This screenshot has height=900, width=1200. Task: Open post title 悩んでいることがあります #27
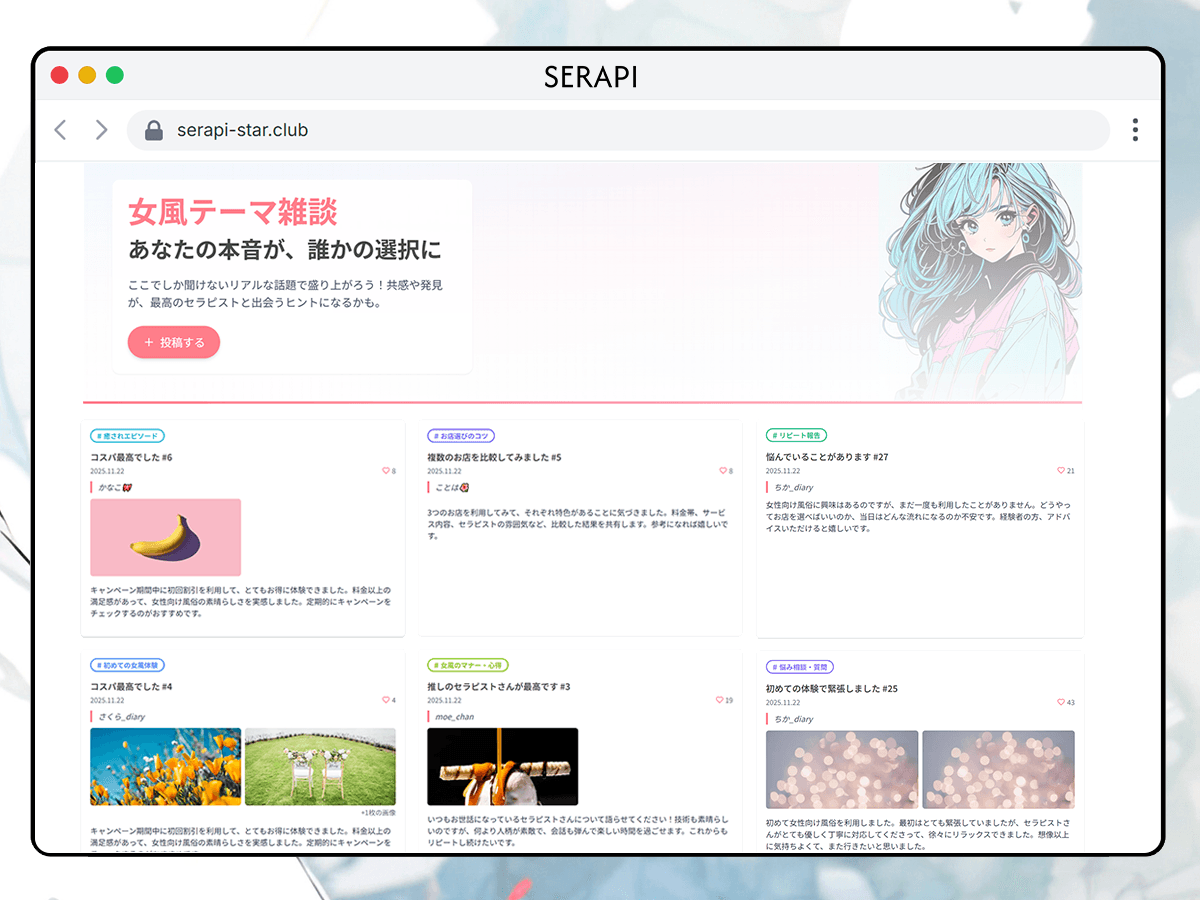click(x=827, y=457)
